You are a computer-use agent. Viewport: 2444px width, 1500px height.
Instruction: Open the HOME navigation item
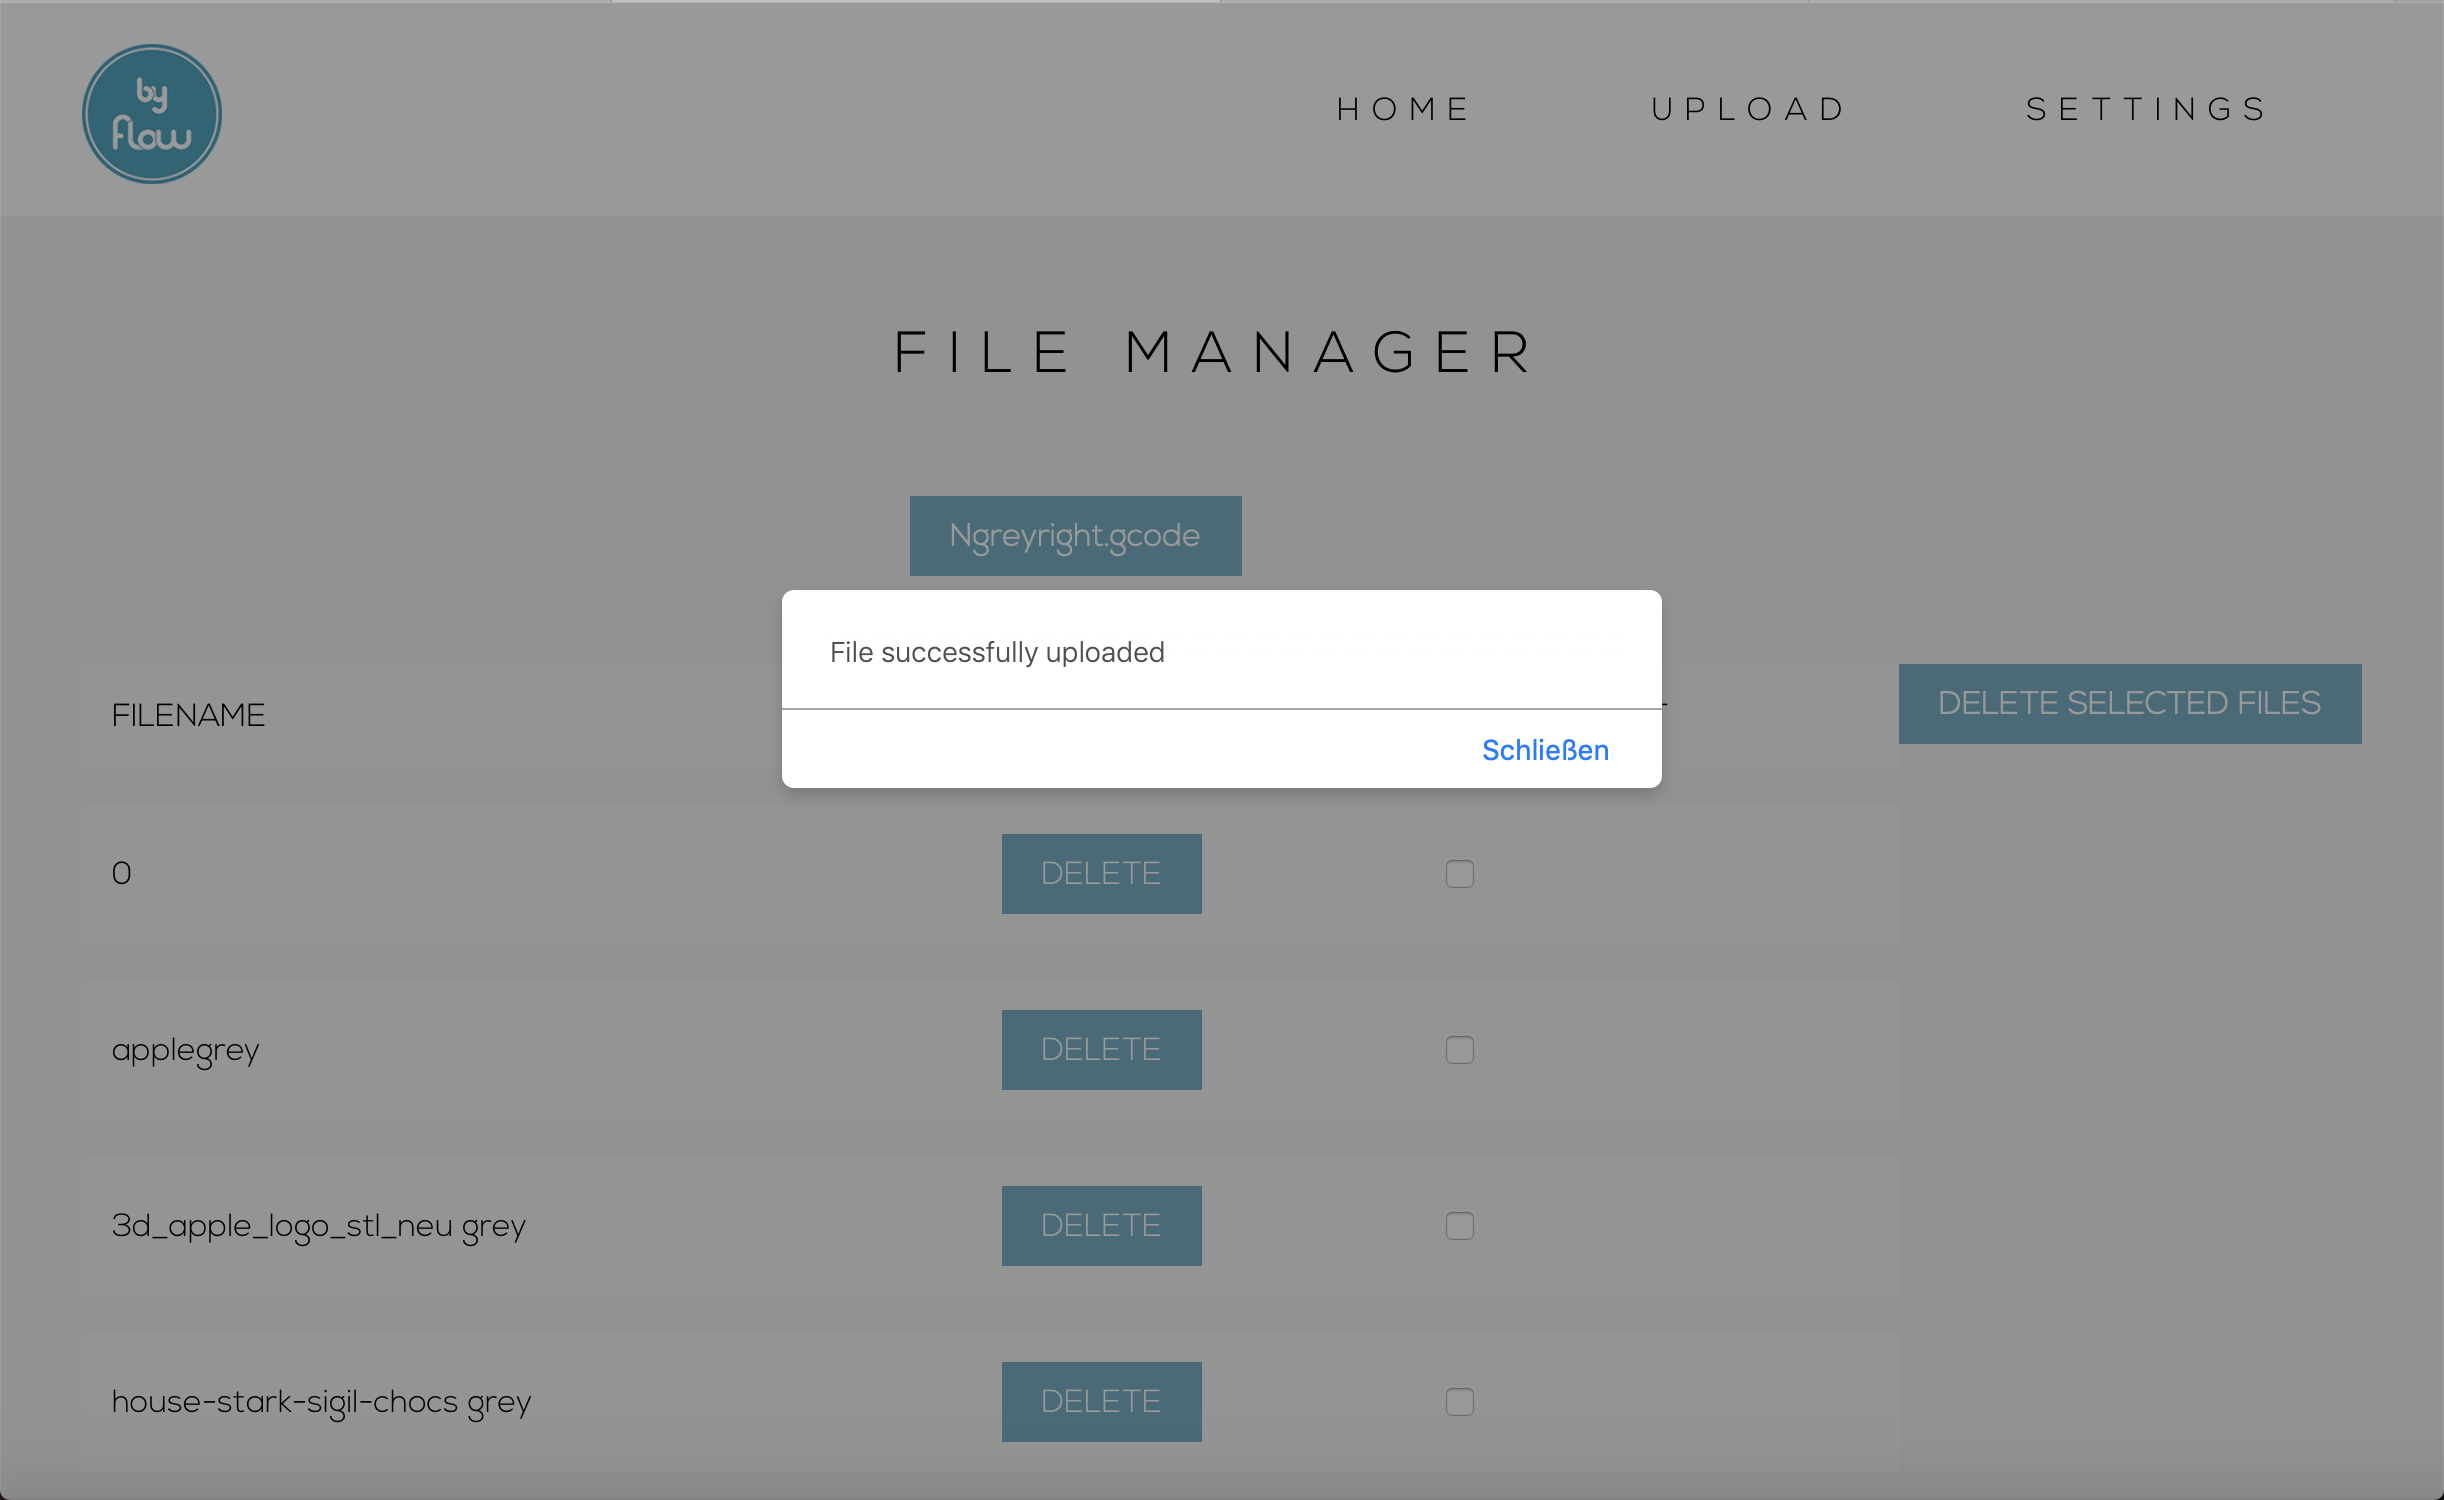(1403, 109)
